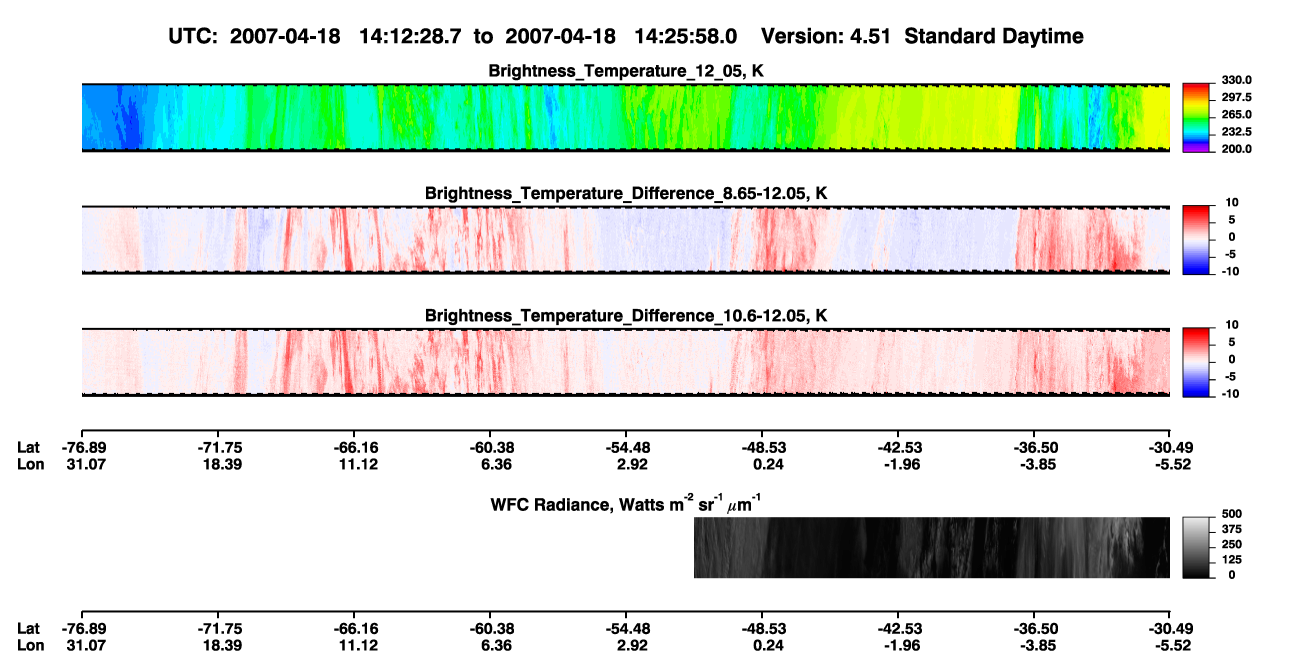The height and width of the screenshot is (667, 1300).
Task: Click upper axis longitude value -3.85
Action: (1034, 464)
